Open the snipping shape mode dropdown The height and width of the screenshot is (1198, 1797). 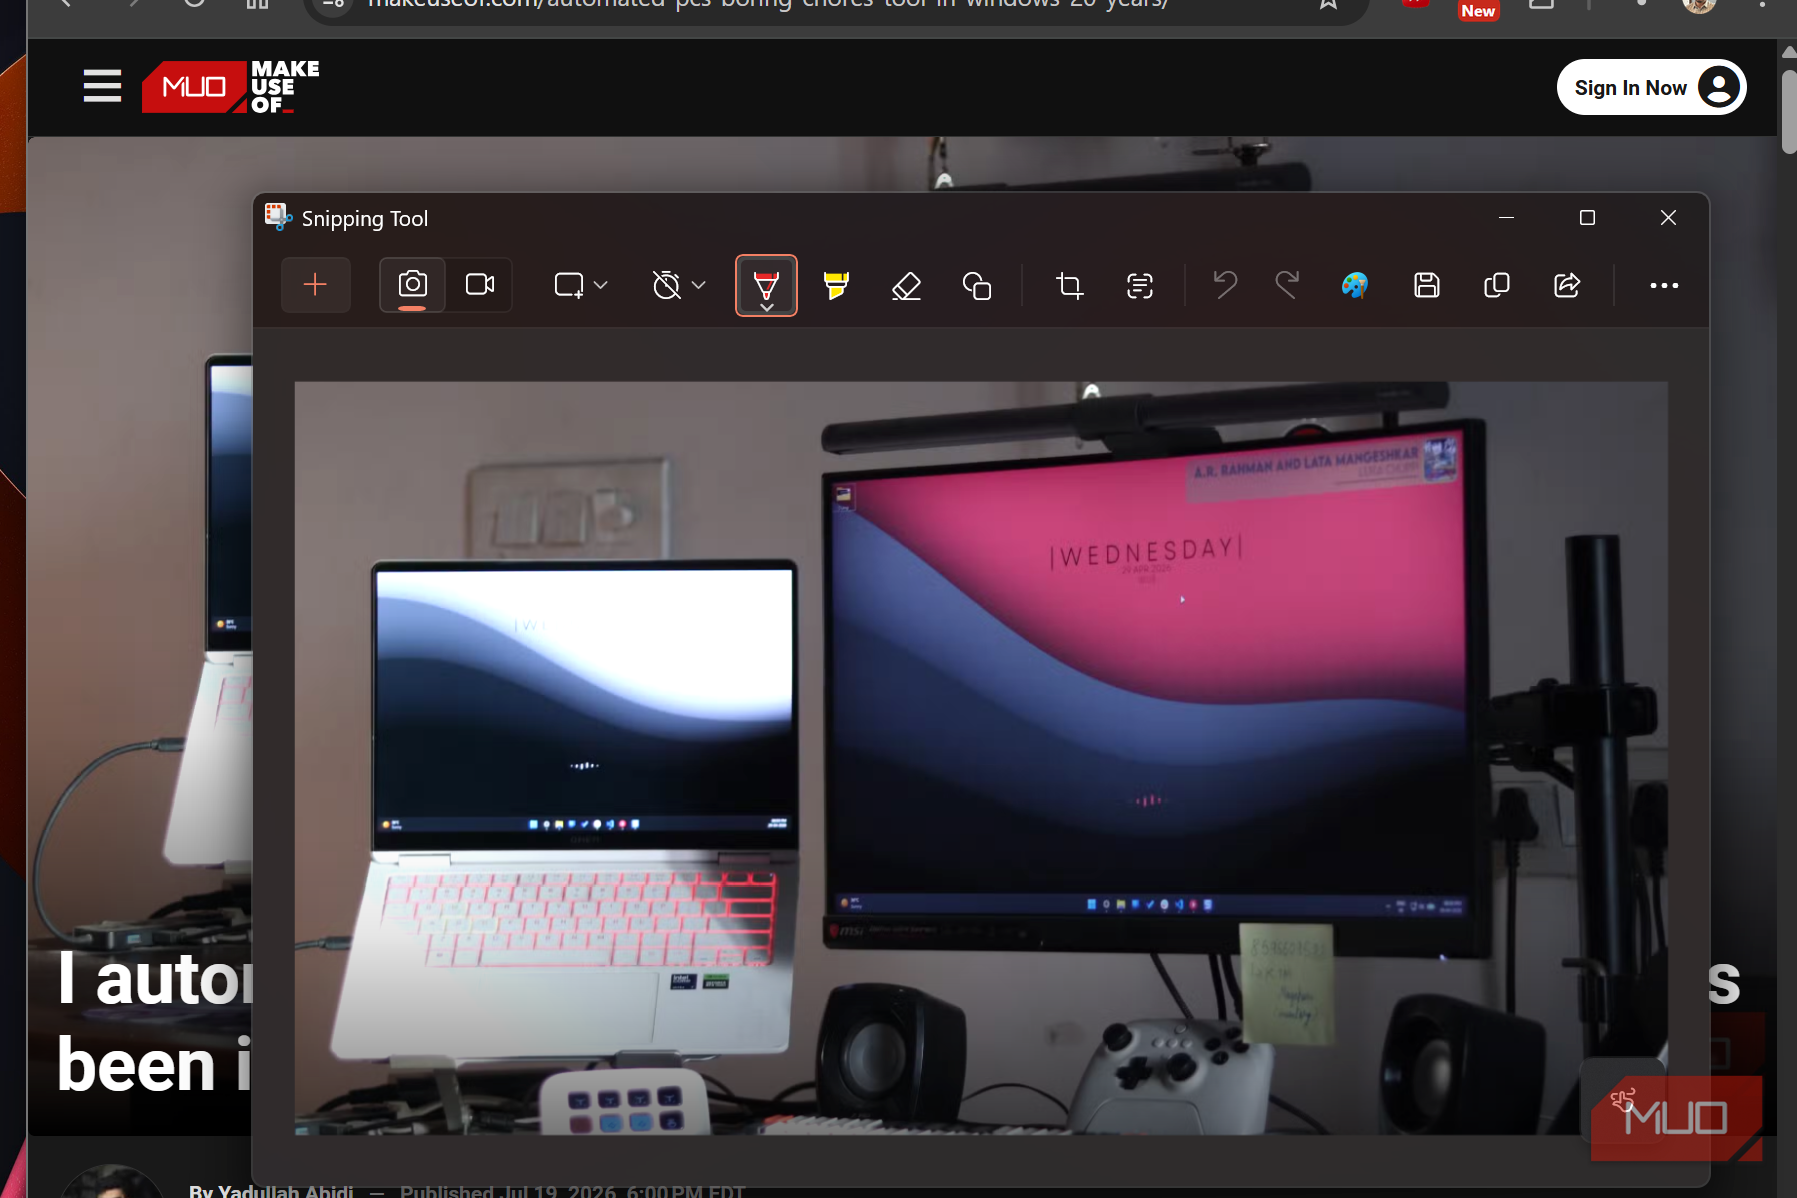pos(581,285)
